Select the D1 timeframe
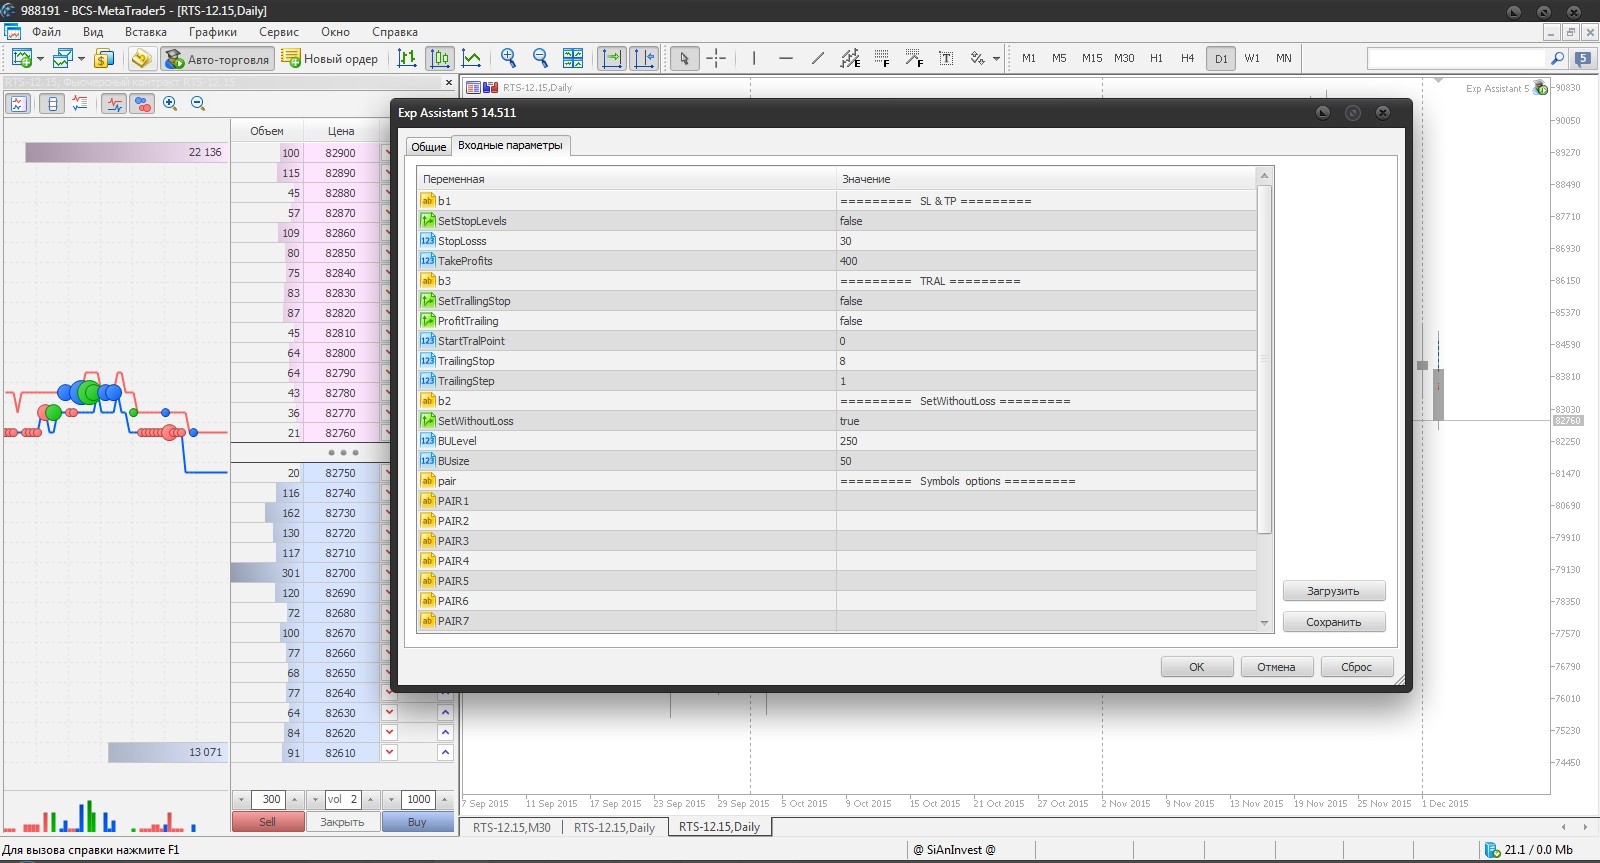 coord(1221,58)
